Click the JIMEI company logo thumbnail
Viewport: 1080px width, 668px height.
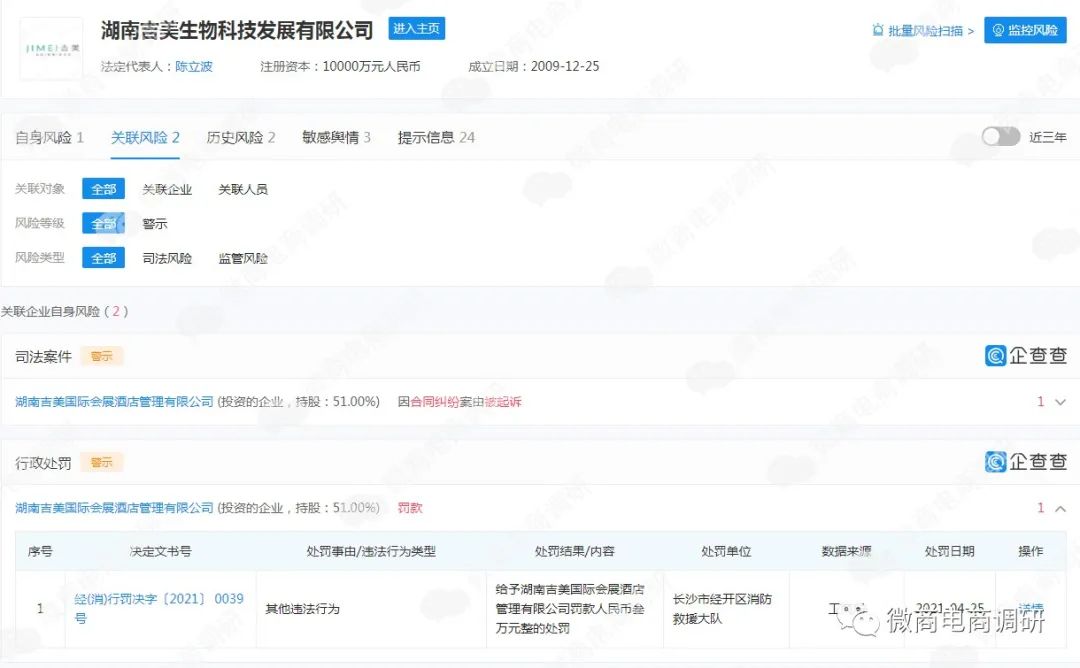[52, 49]
